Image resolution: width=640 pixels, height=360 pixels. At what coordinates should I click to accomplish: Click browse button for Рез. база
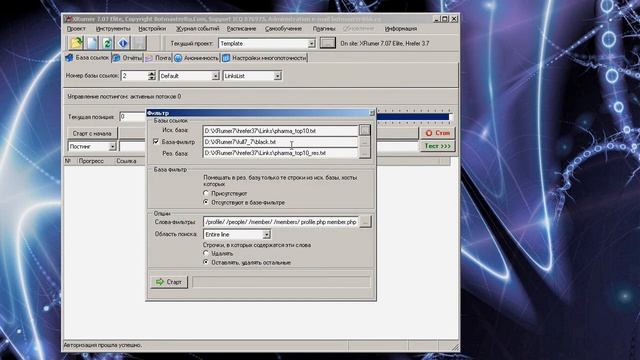pos(364,153)
